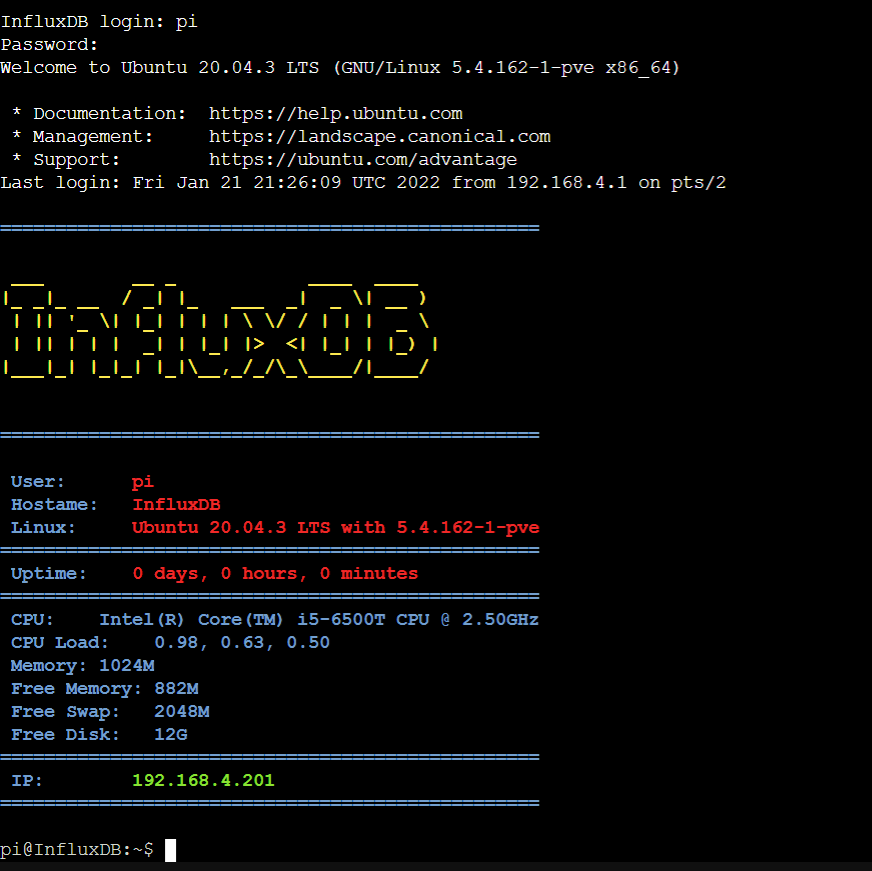Click '192.168.4.1' in the last login line
872x871 pixels.
pos(567,182)
